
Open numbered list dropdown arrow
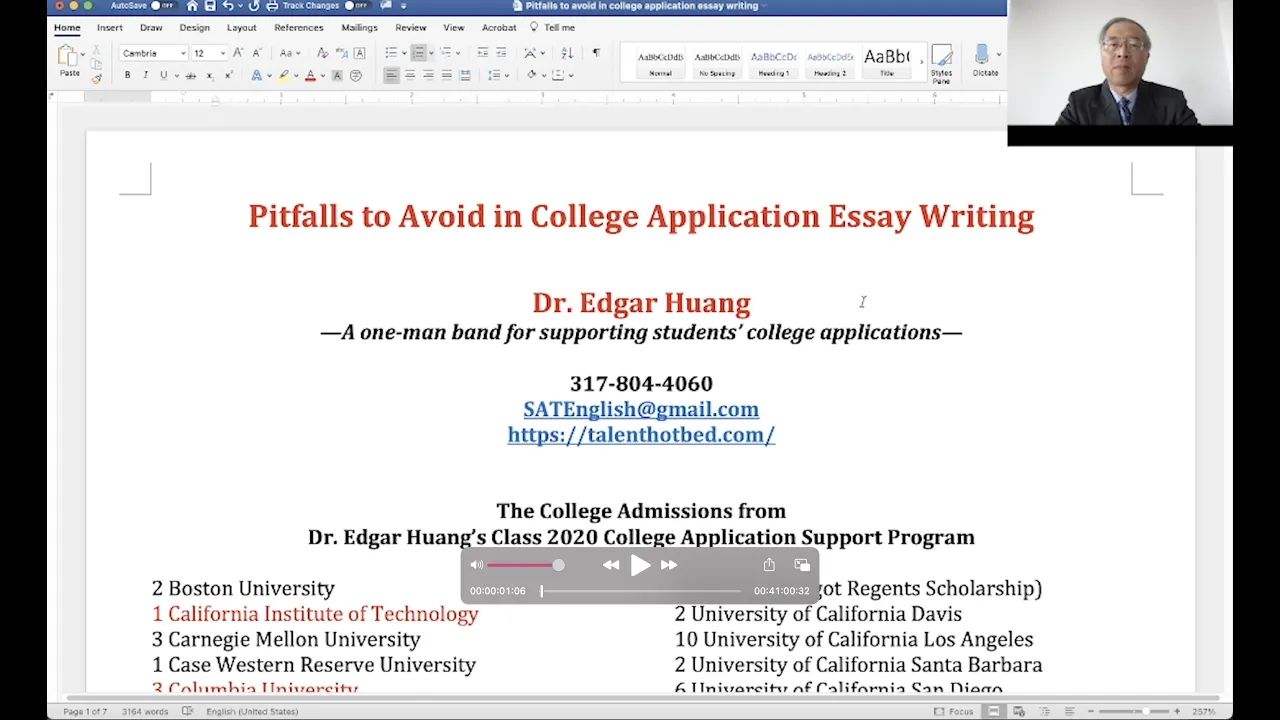pyautogui.click(x=431, y=53)
